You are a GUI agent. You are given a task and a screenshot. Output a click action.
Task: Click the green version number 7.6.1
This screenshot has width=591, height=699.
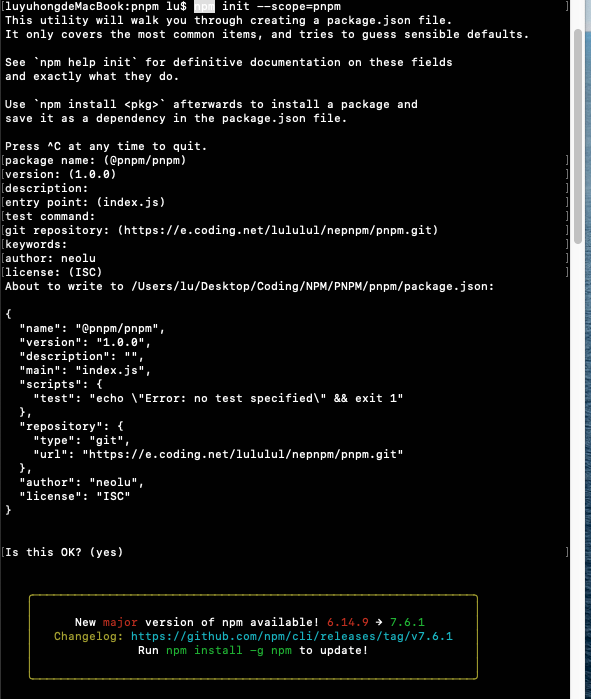pyautogui.click(x=407, y=622)
